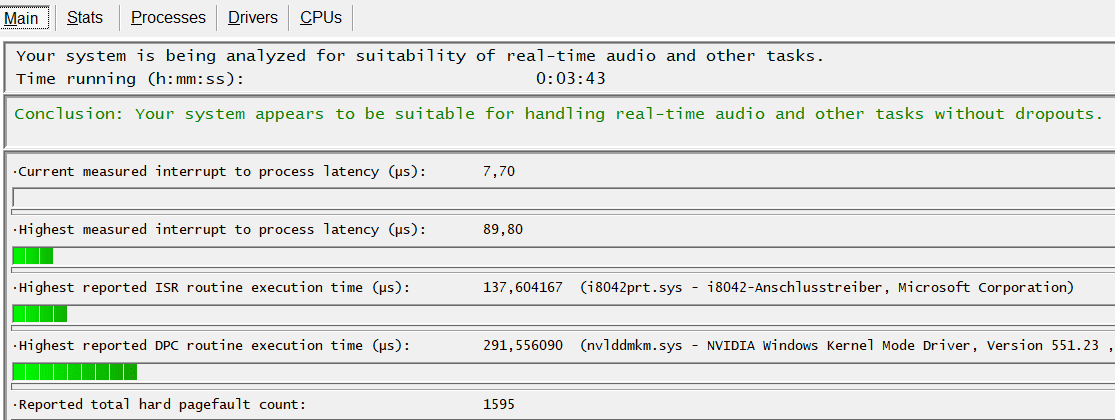The height and width of the screenshot is (420, 1115).
Task: Click the DPC execution time green bar
Action: click(74, 372)
